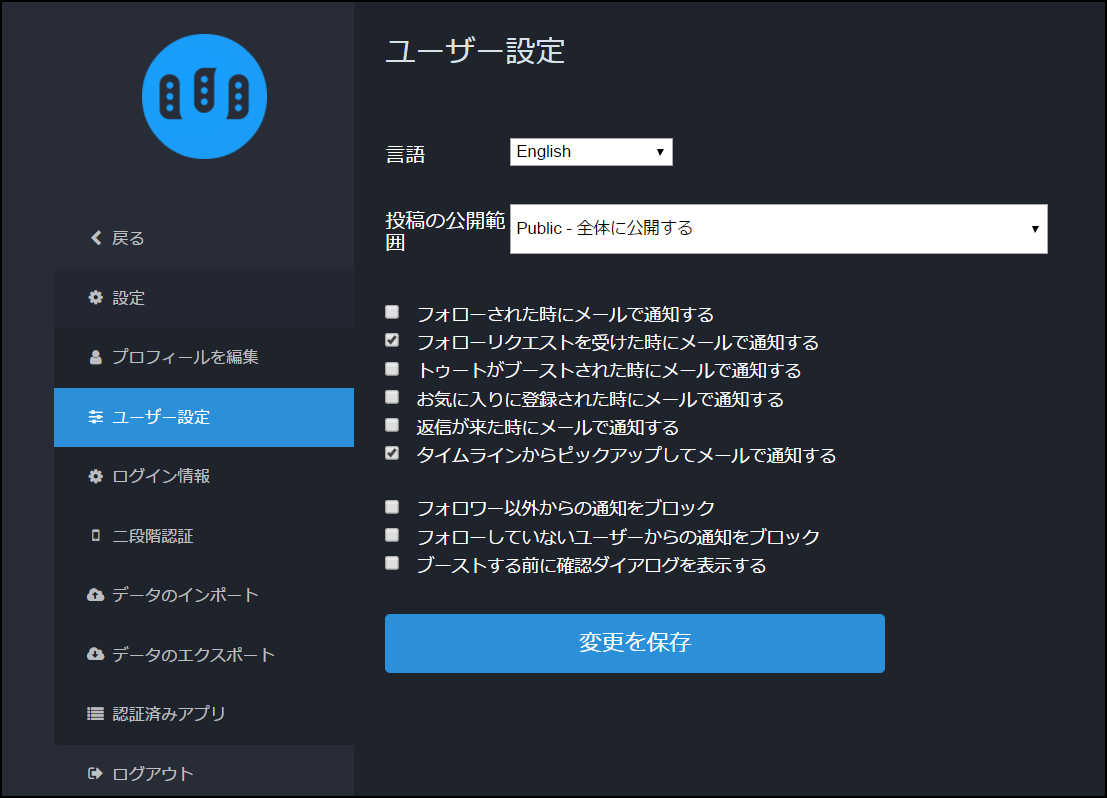Click the cloud download icon for データのエクスポート
Image resolution: width=1107 pixels, height=798 pixels.
click(x=96, y=654)
